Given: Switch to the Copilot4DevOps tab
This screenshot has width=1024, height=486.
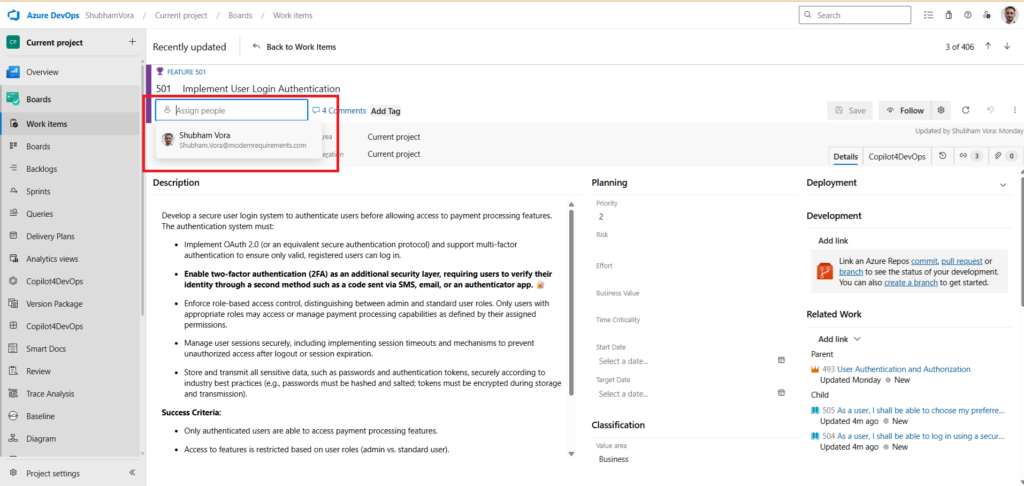Looking at the screenshot, I should [895, 156].
